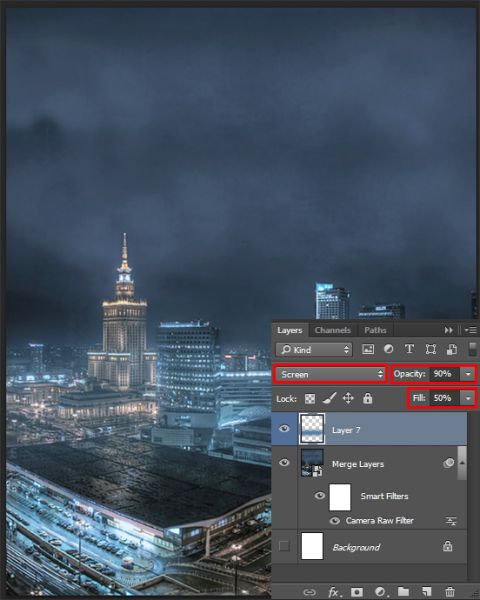
Task: Lock image pixels brush icon
Action: [329, 398]
